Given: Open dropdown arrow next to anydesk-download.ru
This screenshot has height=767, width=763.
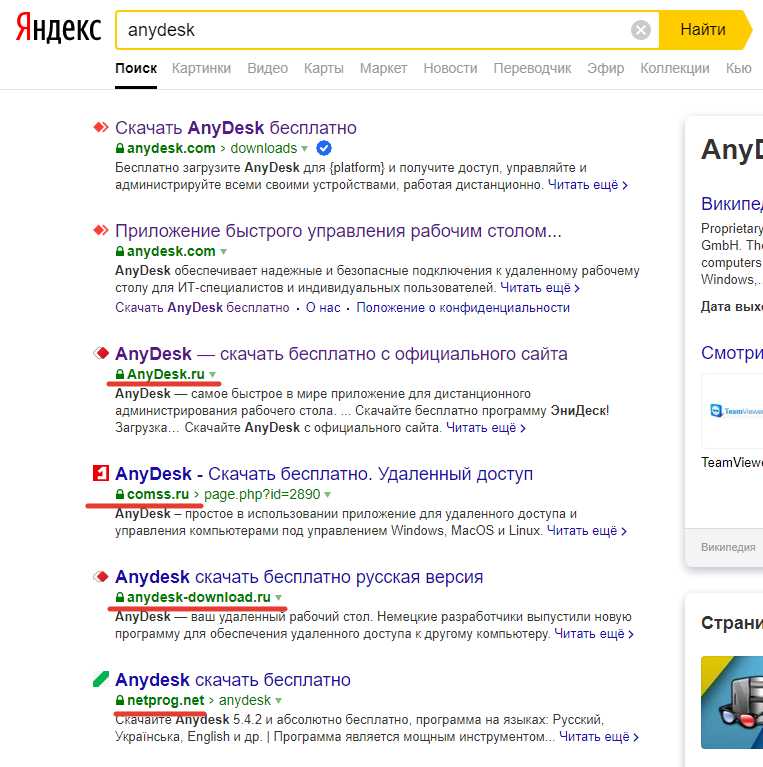Looking at the screenshot, I should [278, 598].
